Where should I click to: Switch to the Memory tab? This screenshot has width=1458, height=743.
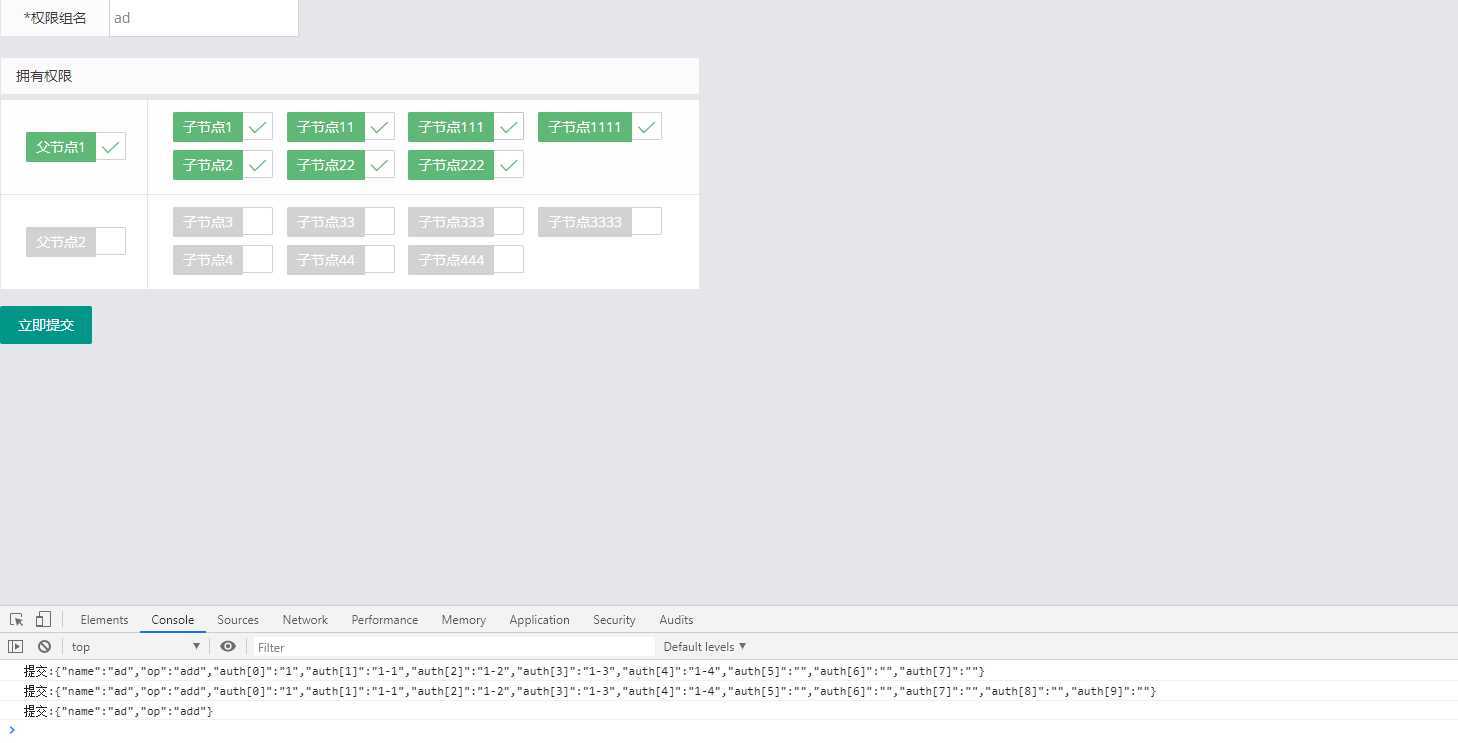(464, 620)
